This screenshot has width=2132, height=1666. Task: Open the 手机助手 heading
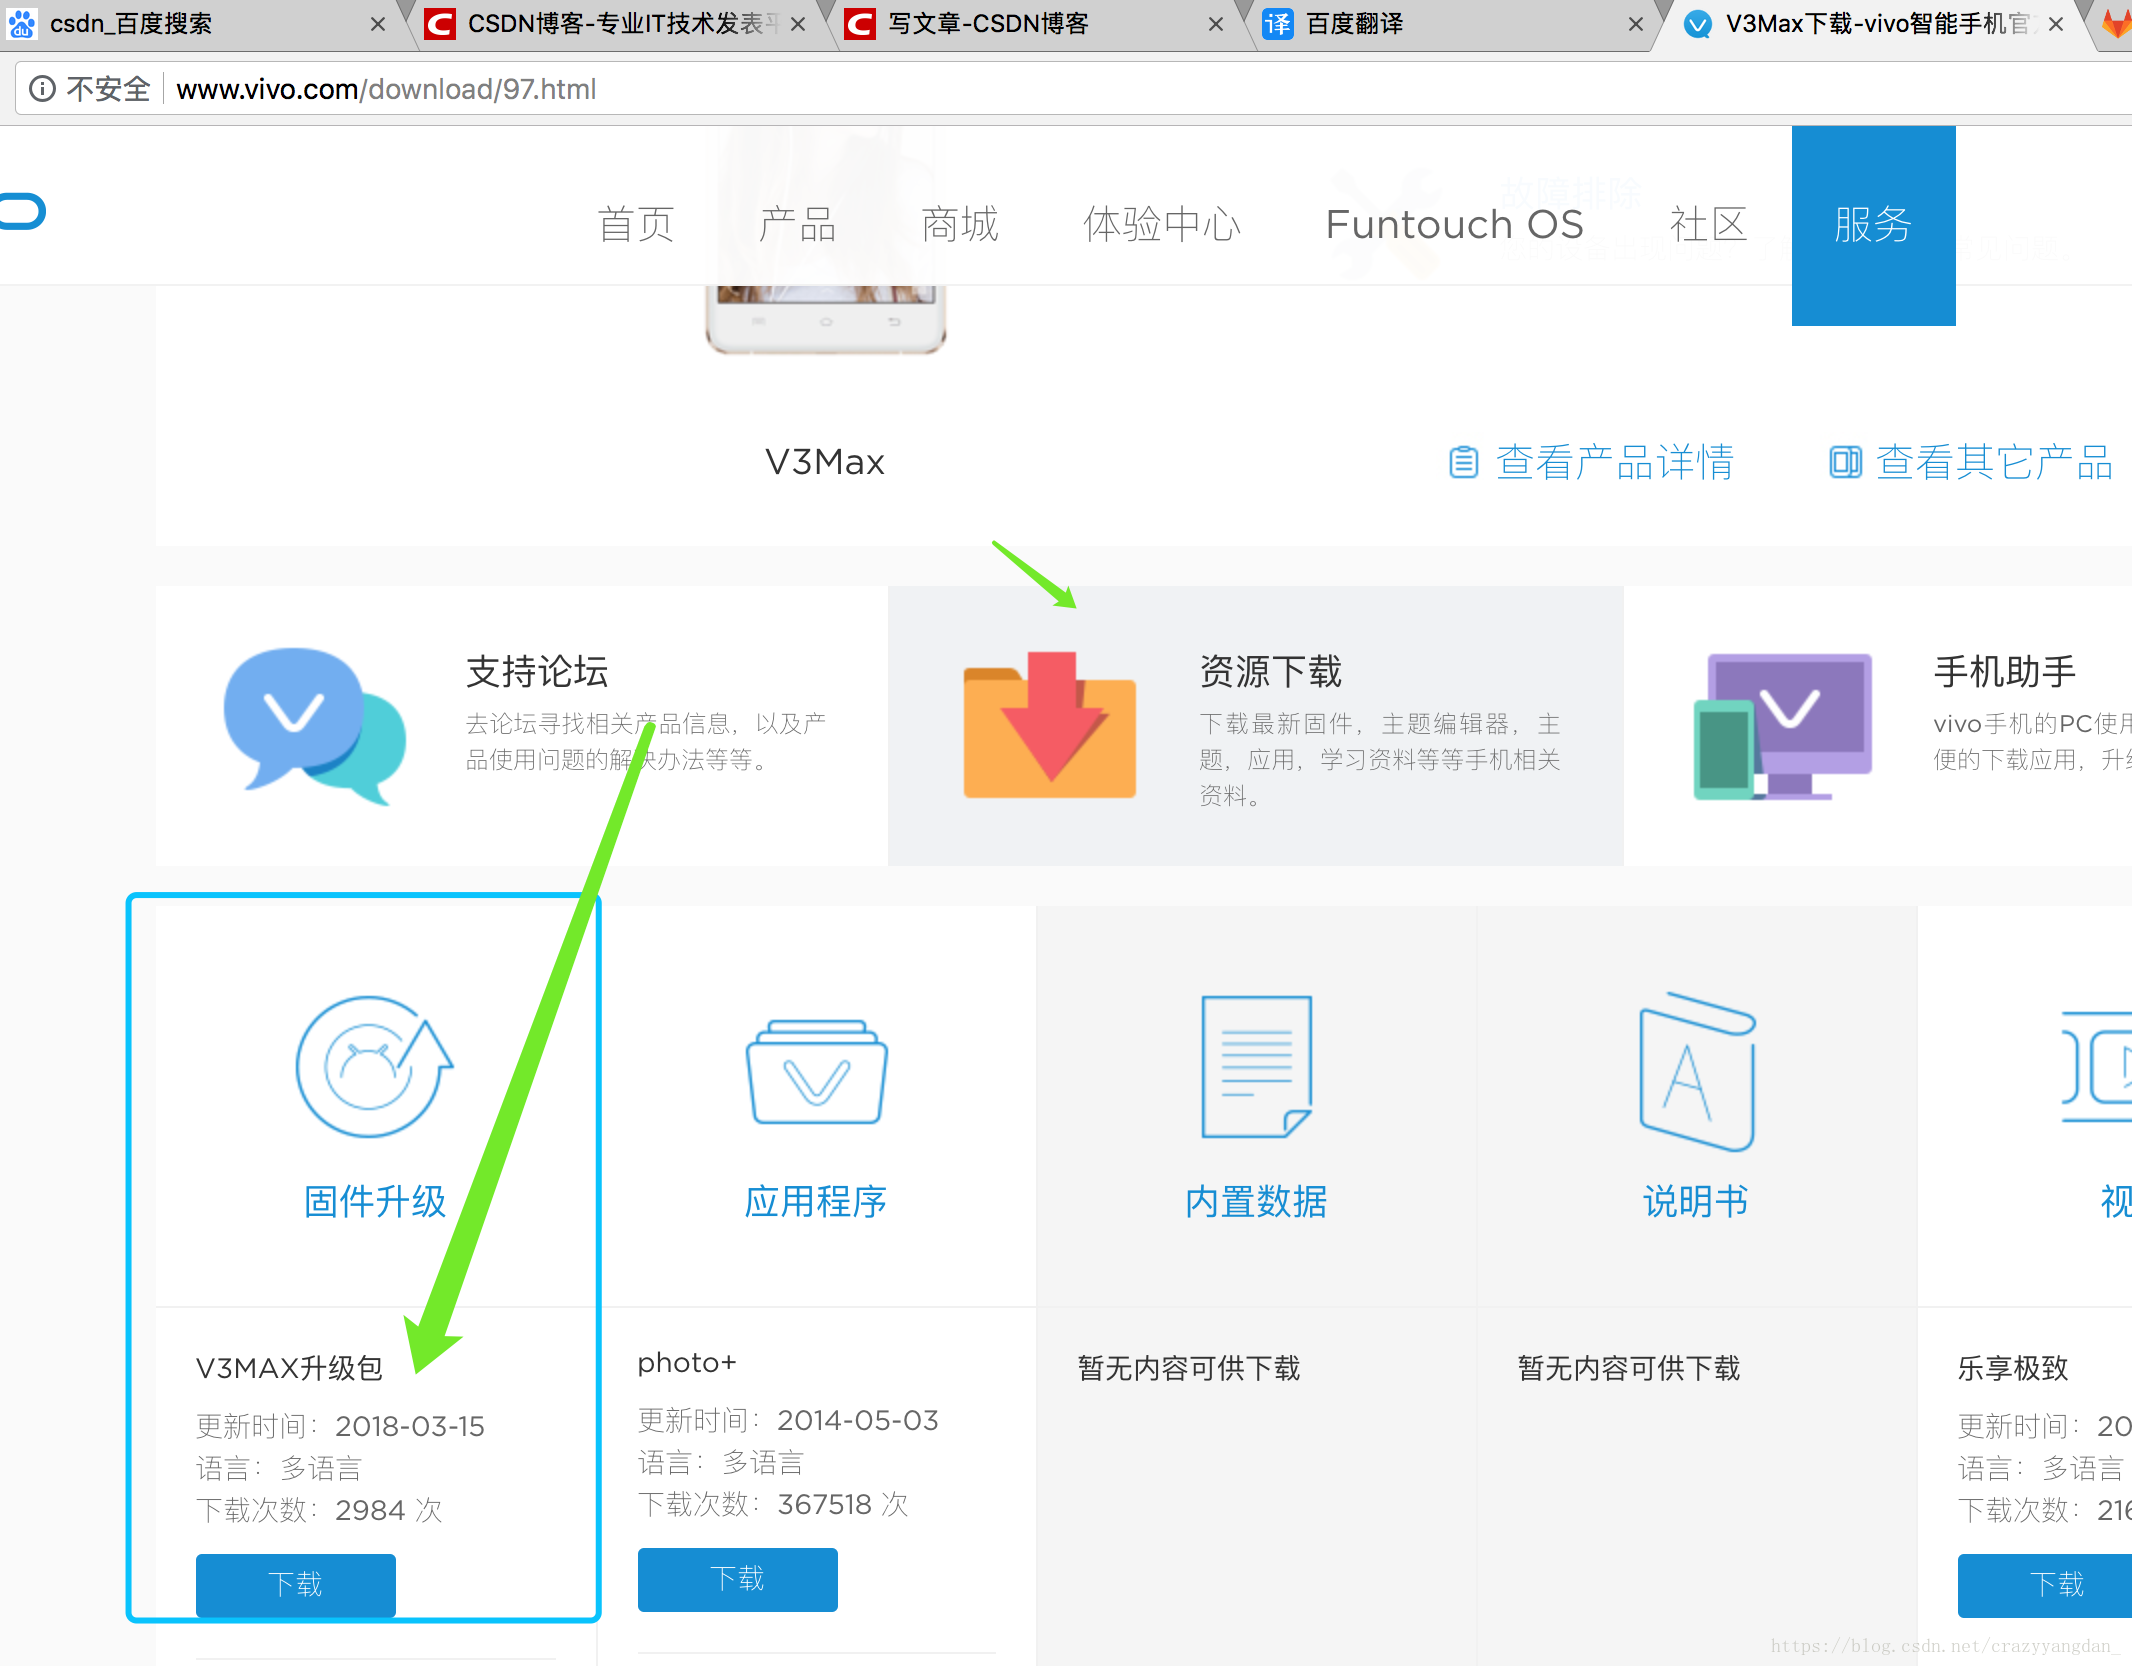click(x=2005, y=672)
